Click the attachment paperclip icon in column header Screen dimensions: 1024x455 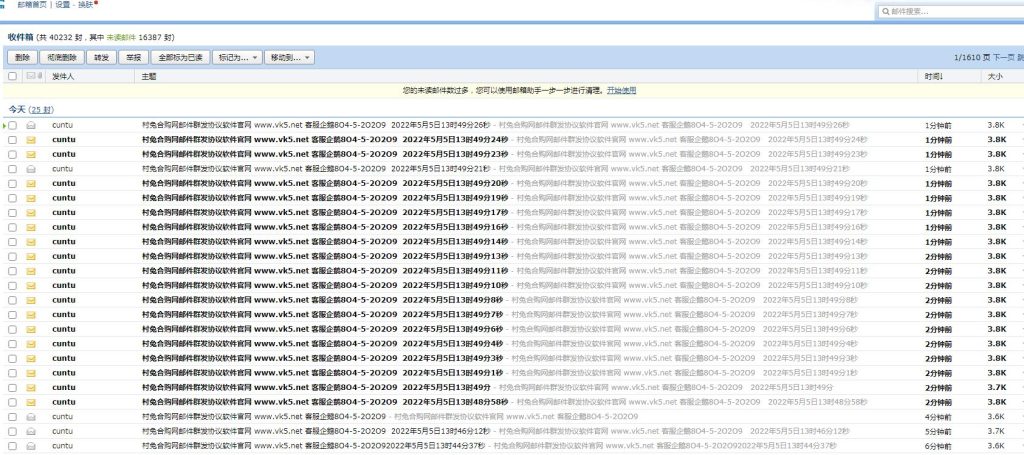click(x=40, y=76)
